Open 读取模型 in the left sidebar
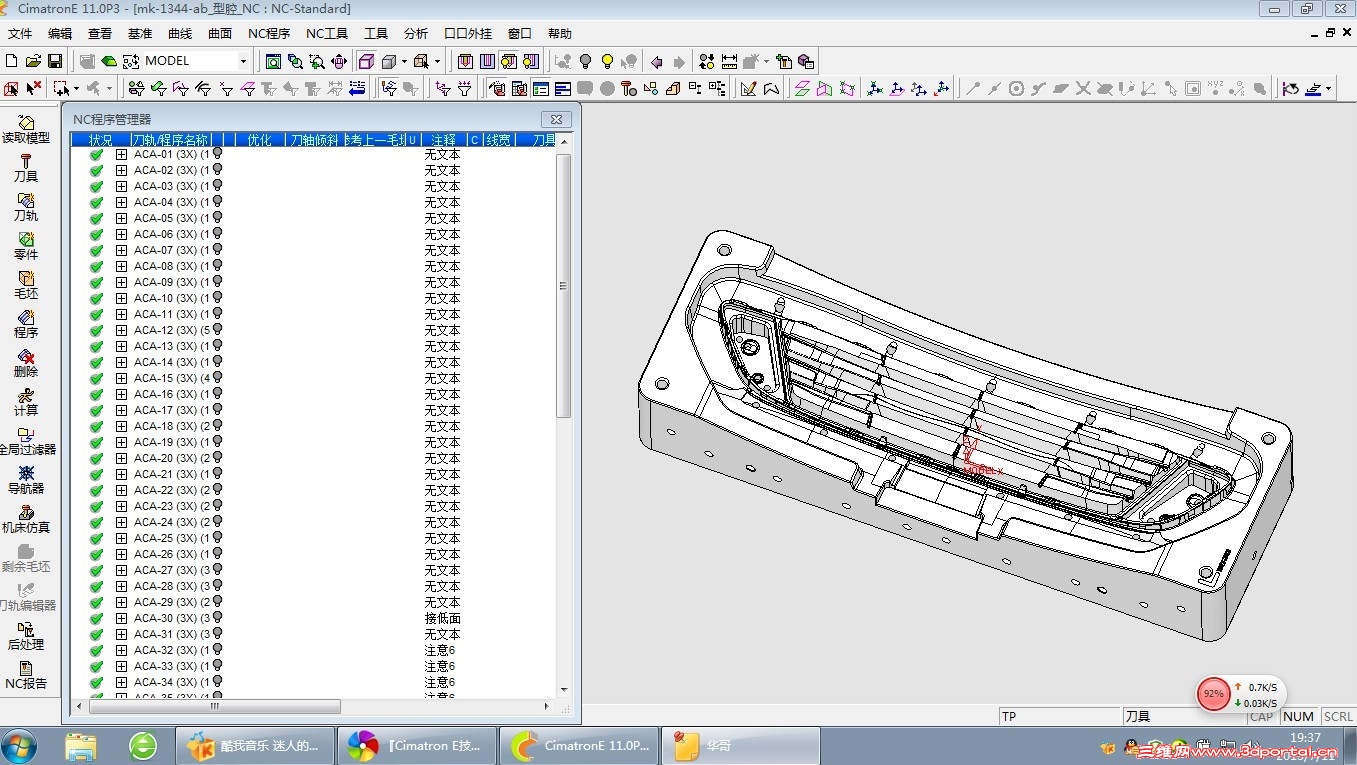 tap(26, 129)
